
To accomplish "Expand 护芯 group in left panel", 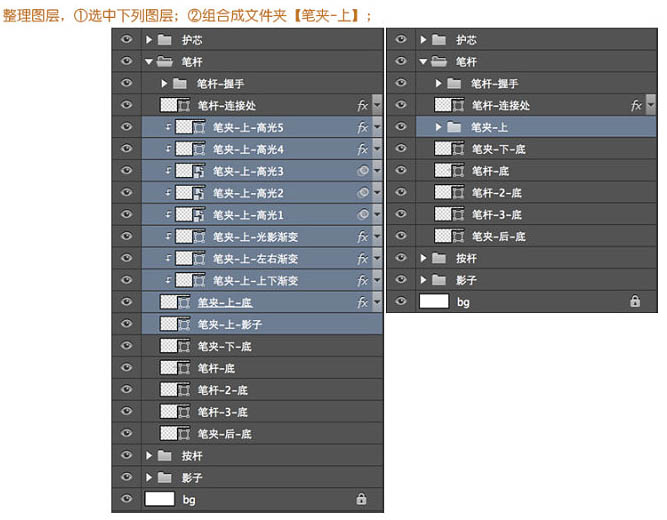I will point(148,40).
